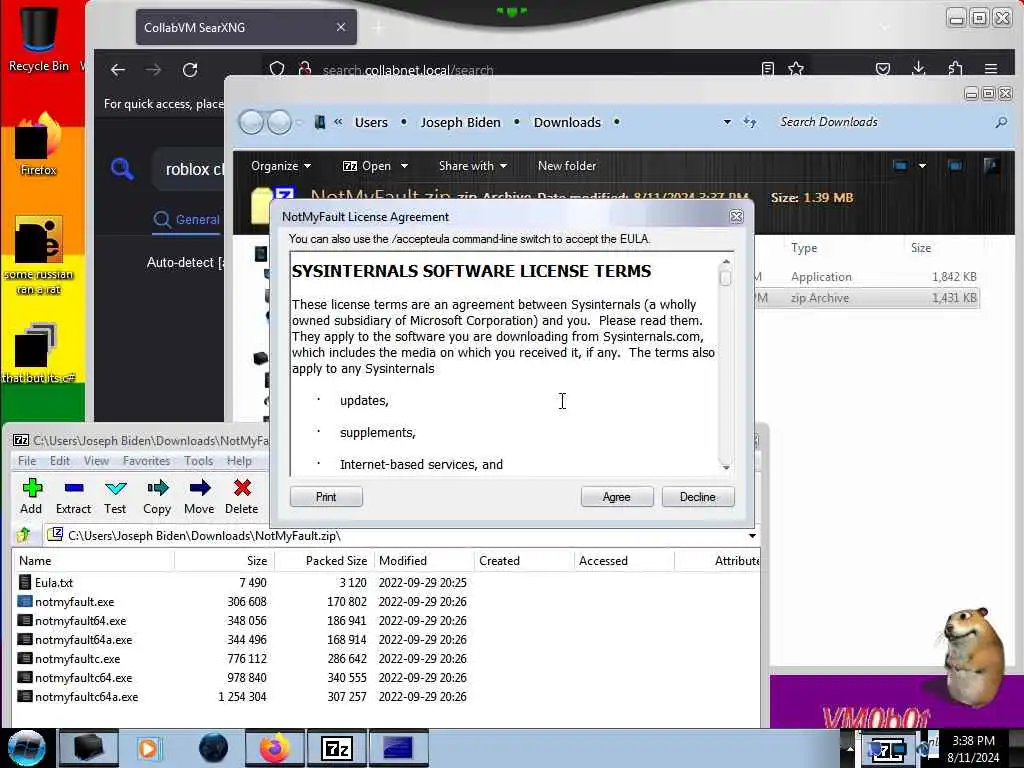Viewport: 1024px width, 768px height.
Task: Click the Pocket save icon in Firefox
Action: tap(883, 69)
